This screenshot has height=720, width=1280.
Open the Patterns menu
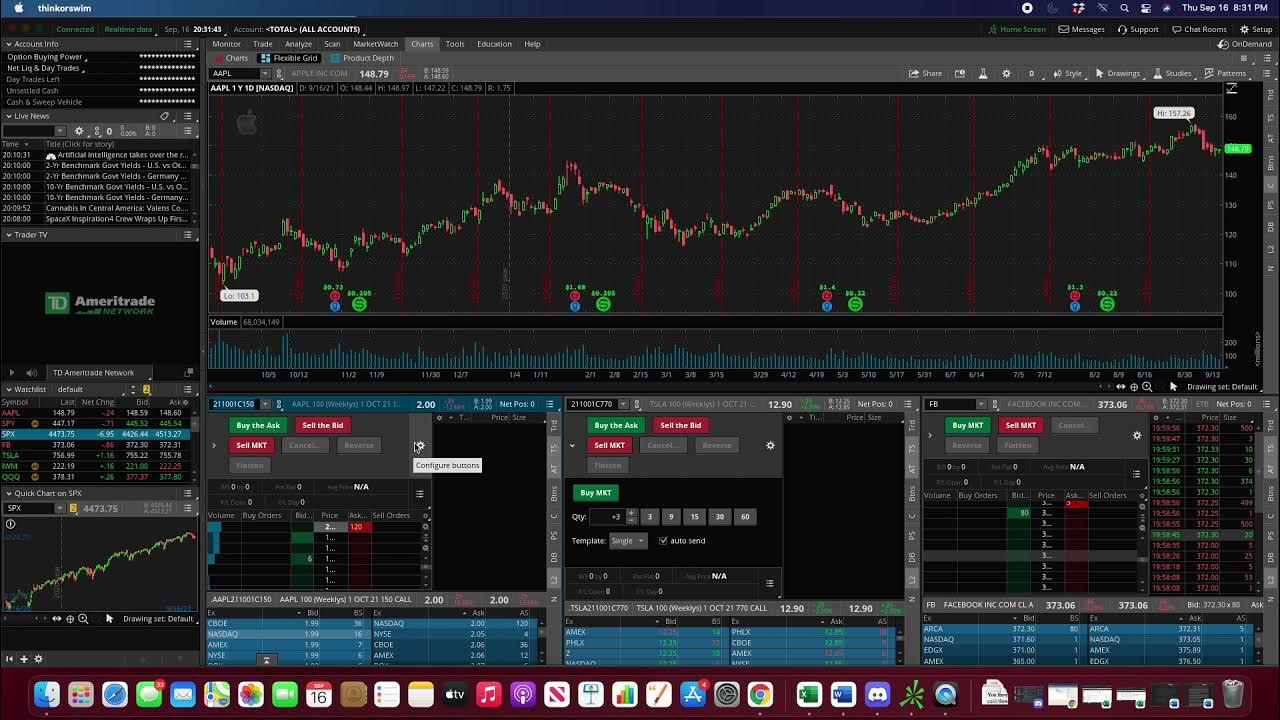pyautogui.click(x=1225, y=73)
